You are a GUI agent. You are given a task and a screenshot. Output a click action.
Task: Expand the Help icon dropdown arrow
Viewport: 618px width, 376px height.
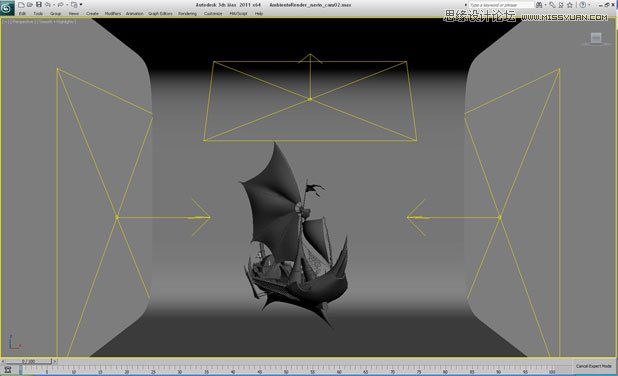589,5
